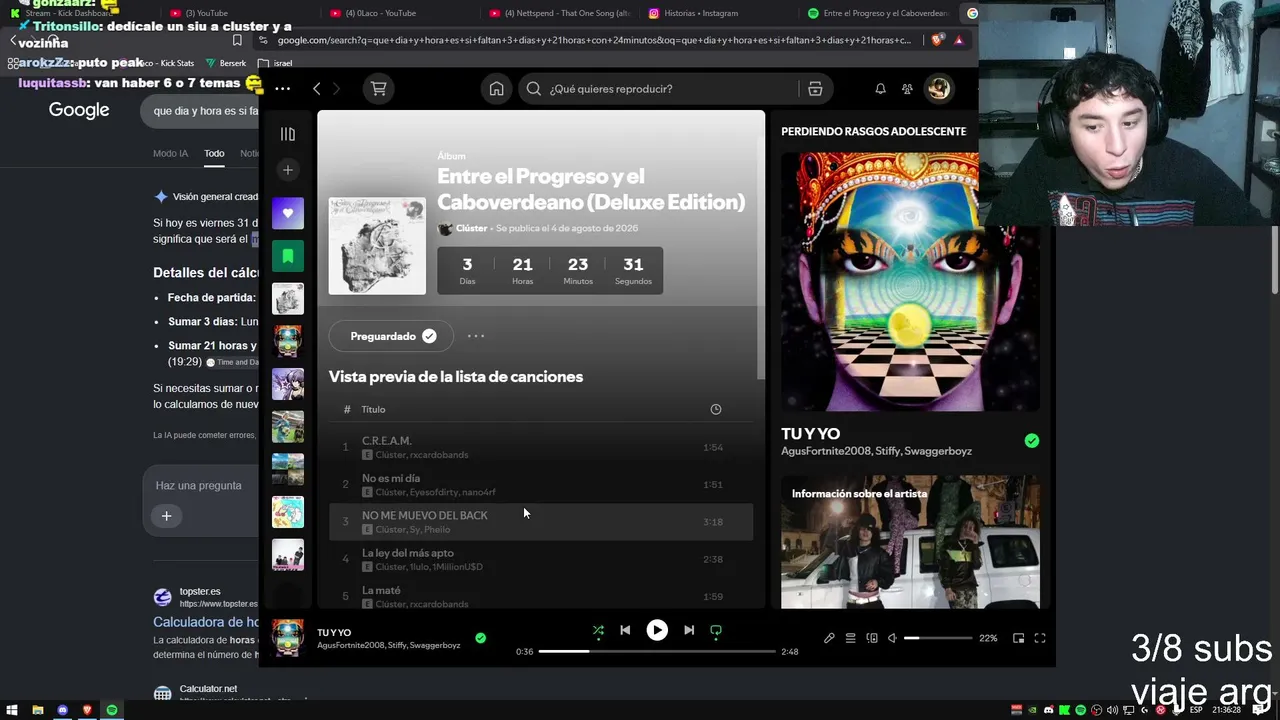Click the green saved checkmark in the player bar

tap(481, 638)
